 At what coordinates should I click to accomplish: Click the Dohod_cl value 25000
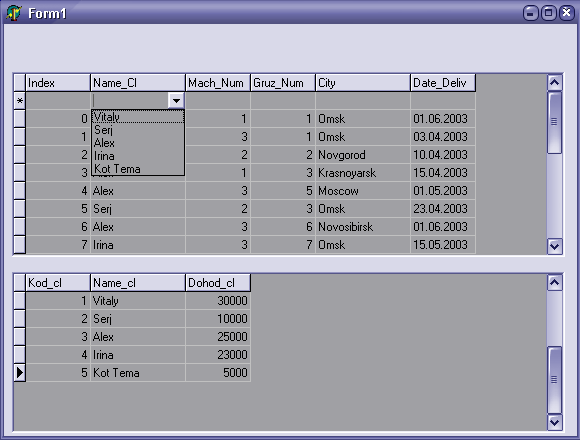[x=218, y=337]
